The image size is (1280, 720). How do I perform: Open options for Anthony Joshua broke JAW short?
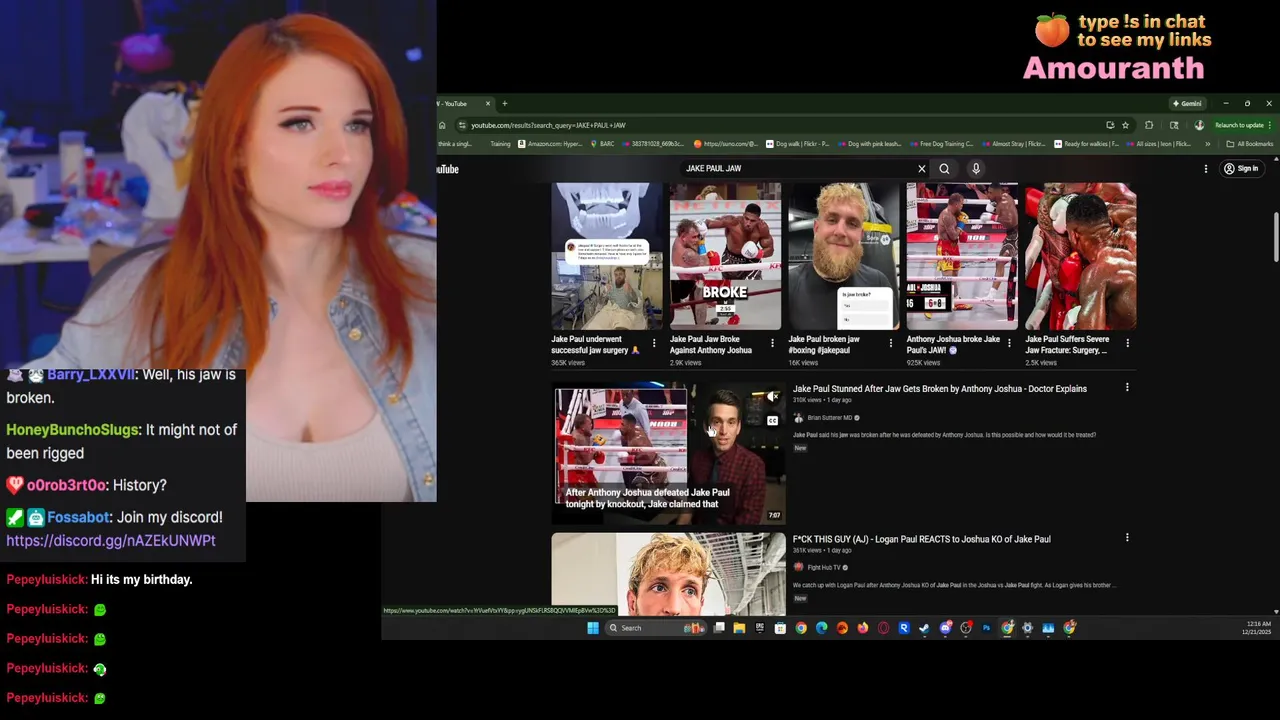coord(1009,343)
